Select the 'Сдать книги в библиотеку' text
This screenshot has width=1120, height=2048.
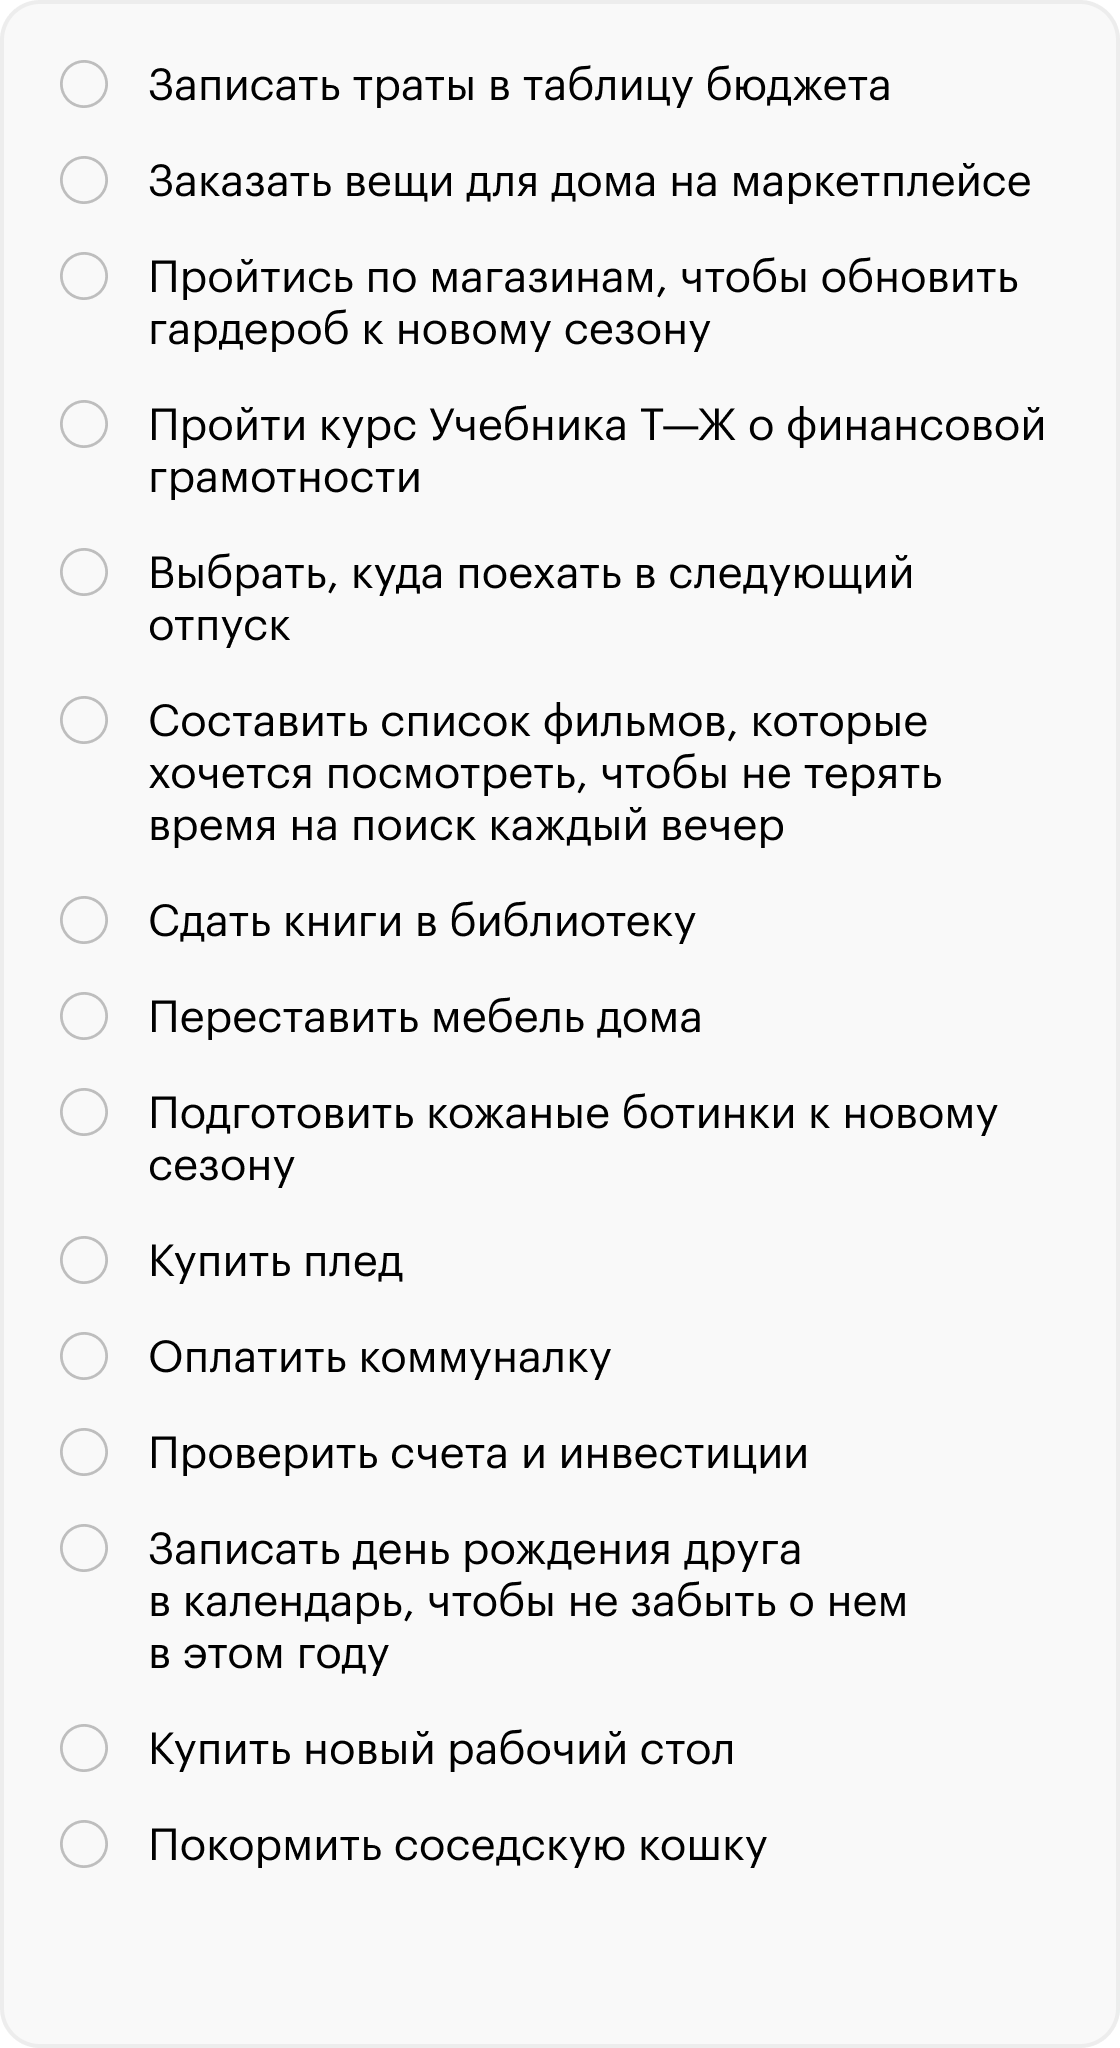coord(422,922)
